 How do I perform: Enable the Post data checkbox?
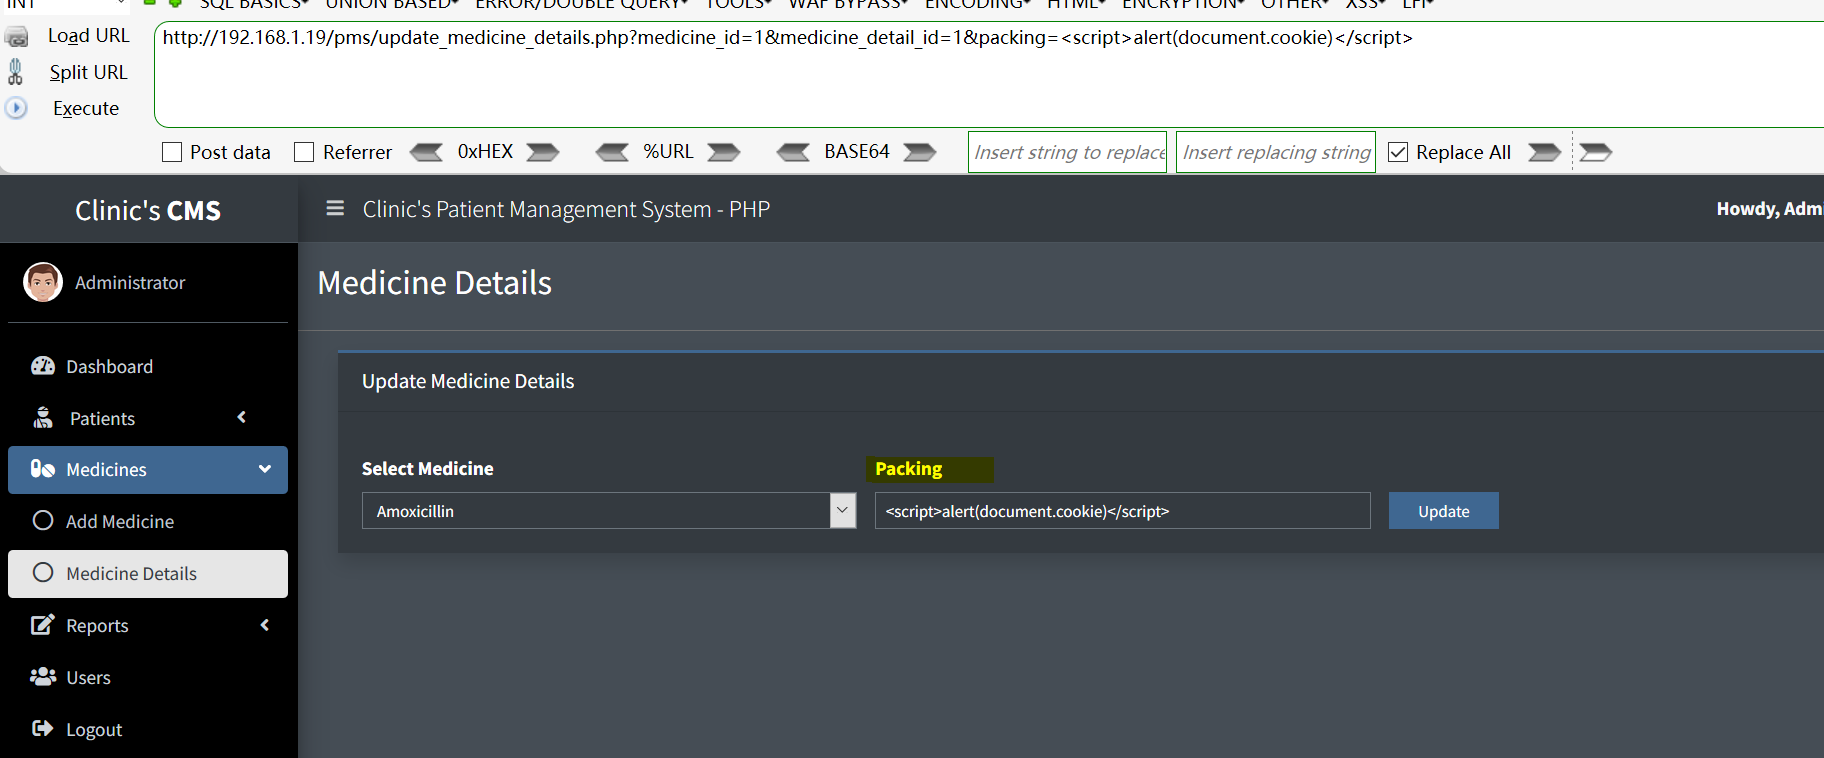coord(172,152)
